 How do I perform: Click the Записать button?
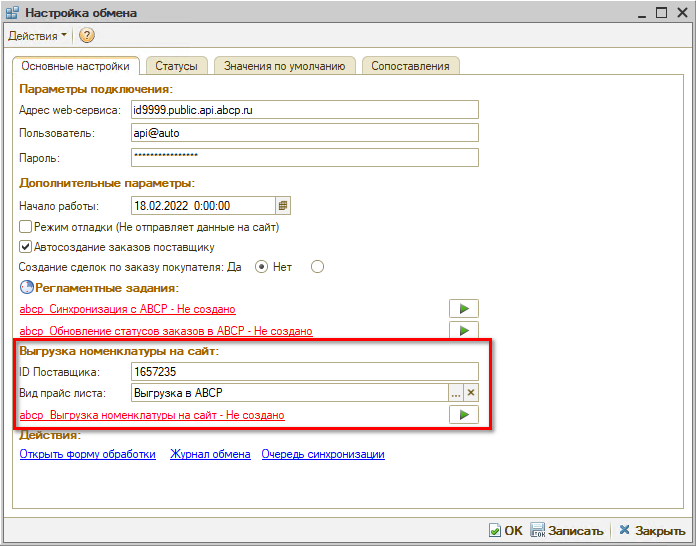567,530
